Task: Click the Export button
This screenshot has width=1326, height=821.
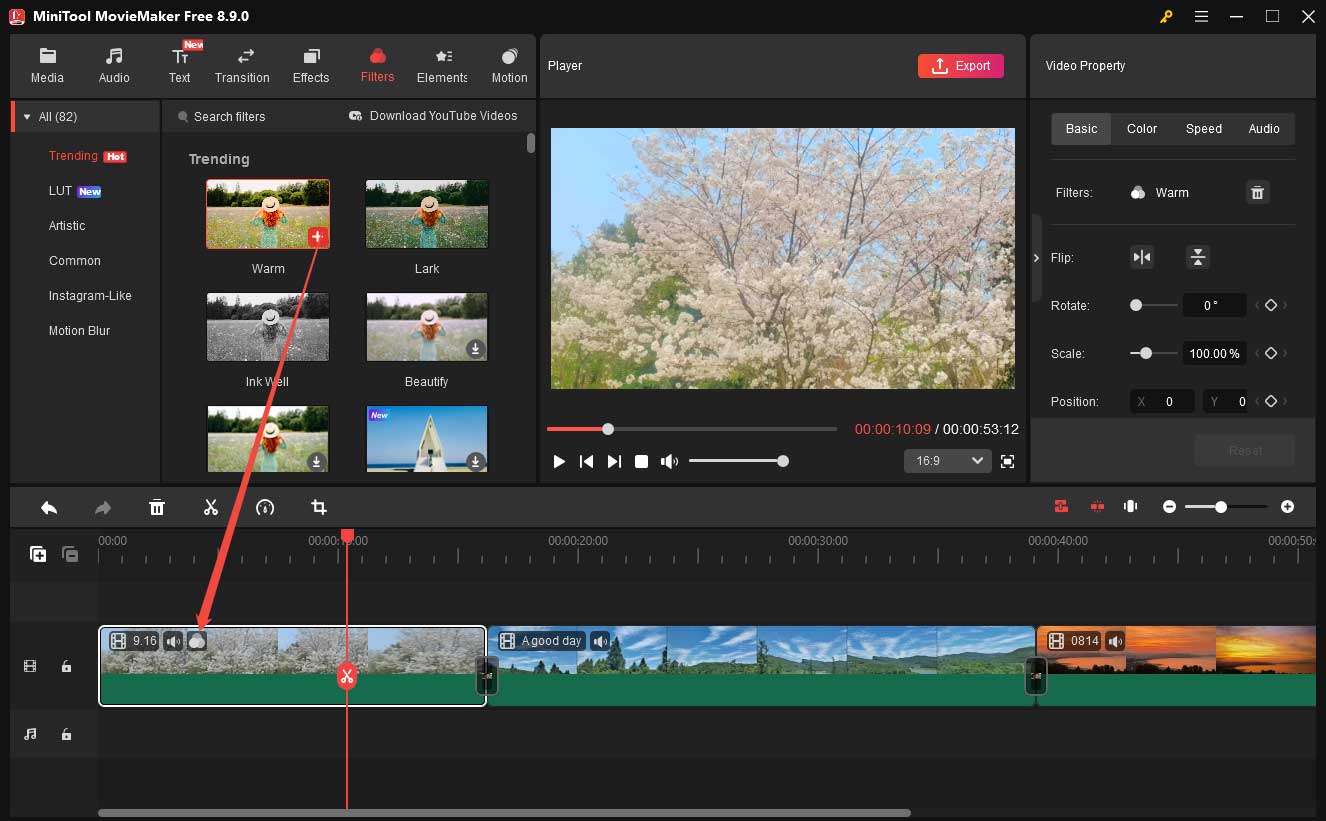Action: (x=961, y=66)
